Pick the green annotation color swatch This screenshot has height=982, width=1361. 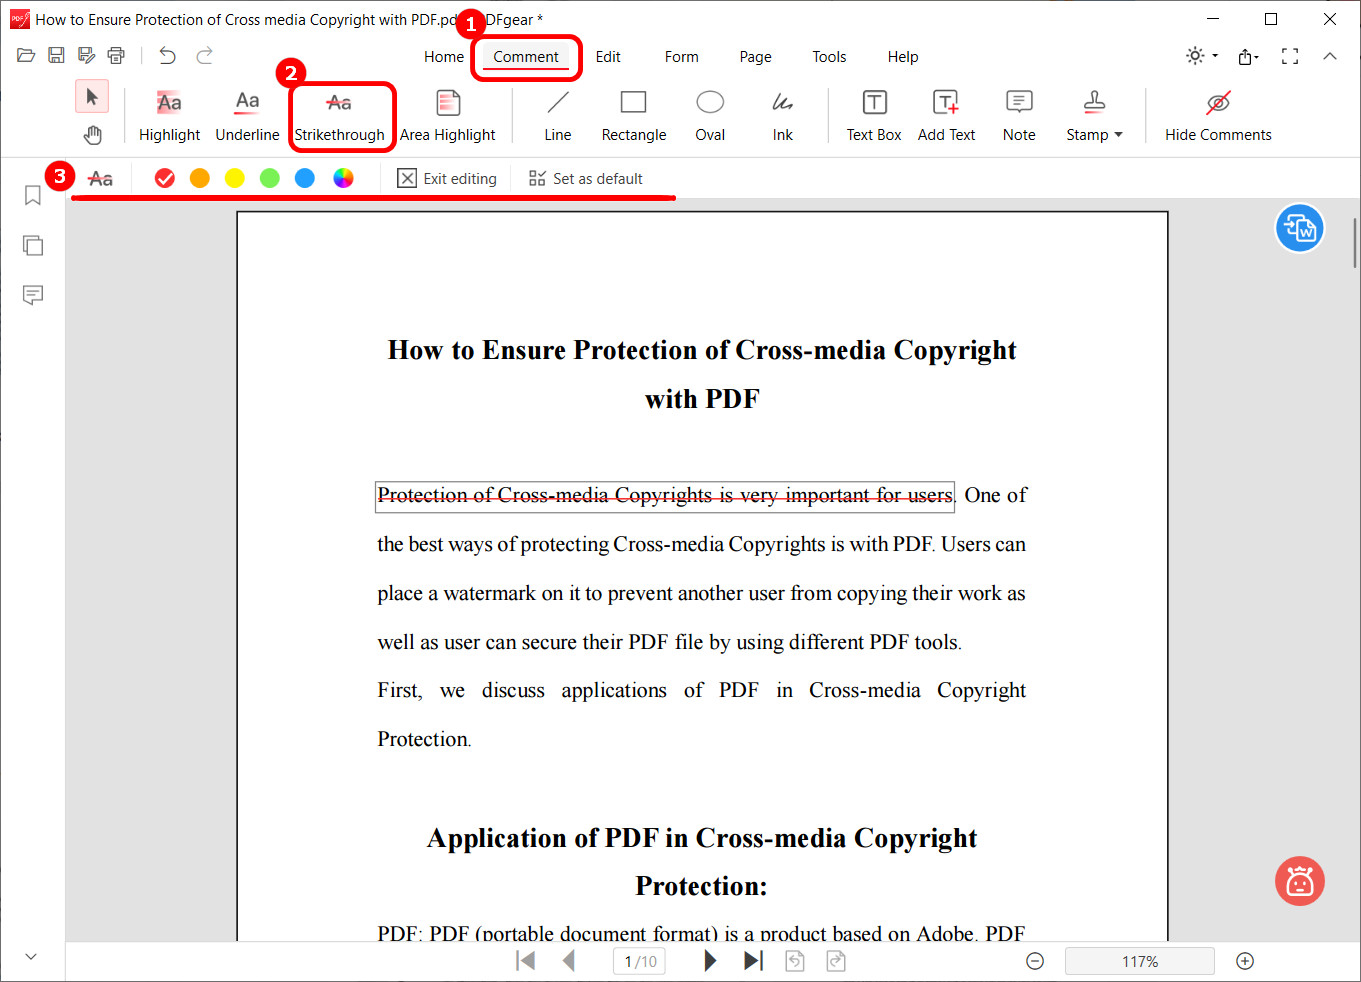[x=269, y=178]
